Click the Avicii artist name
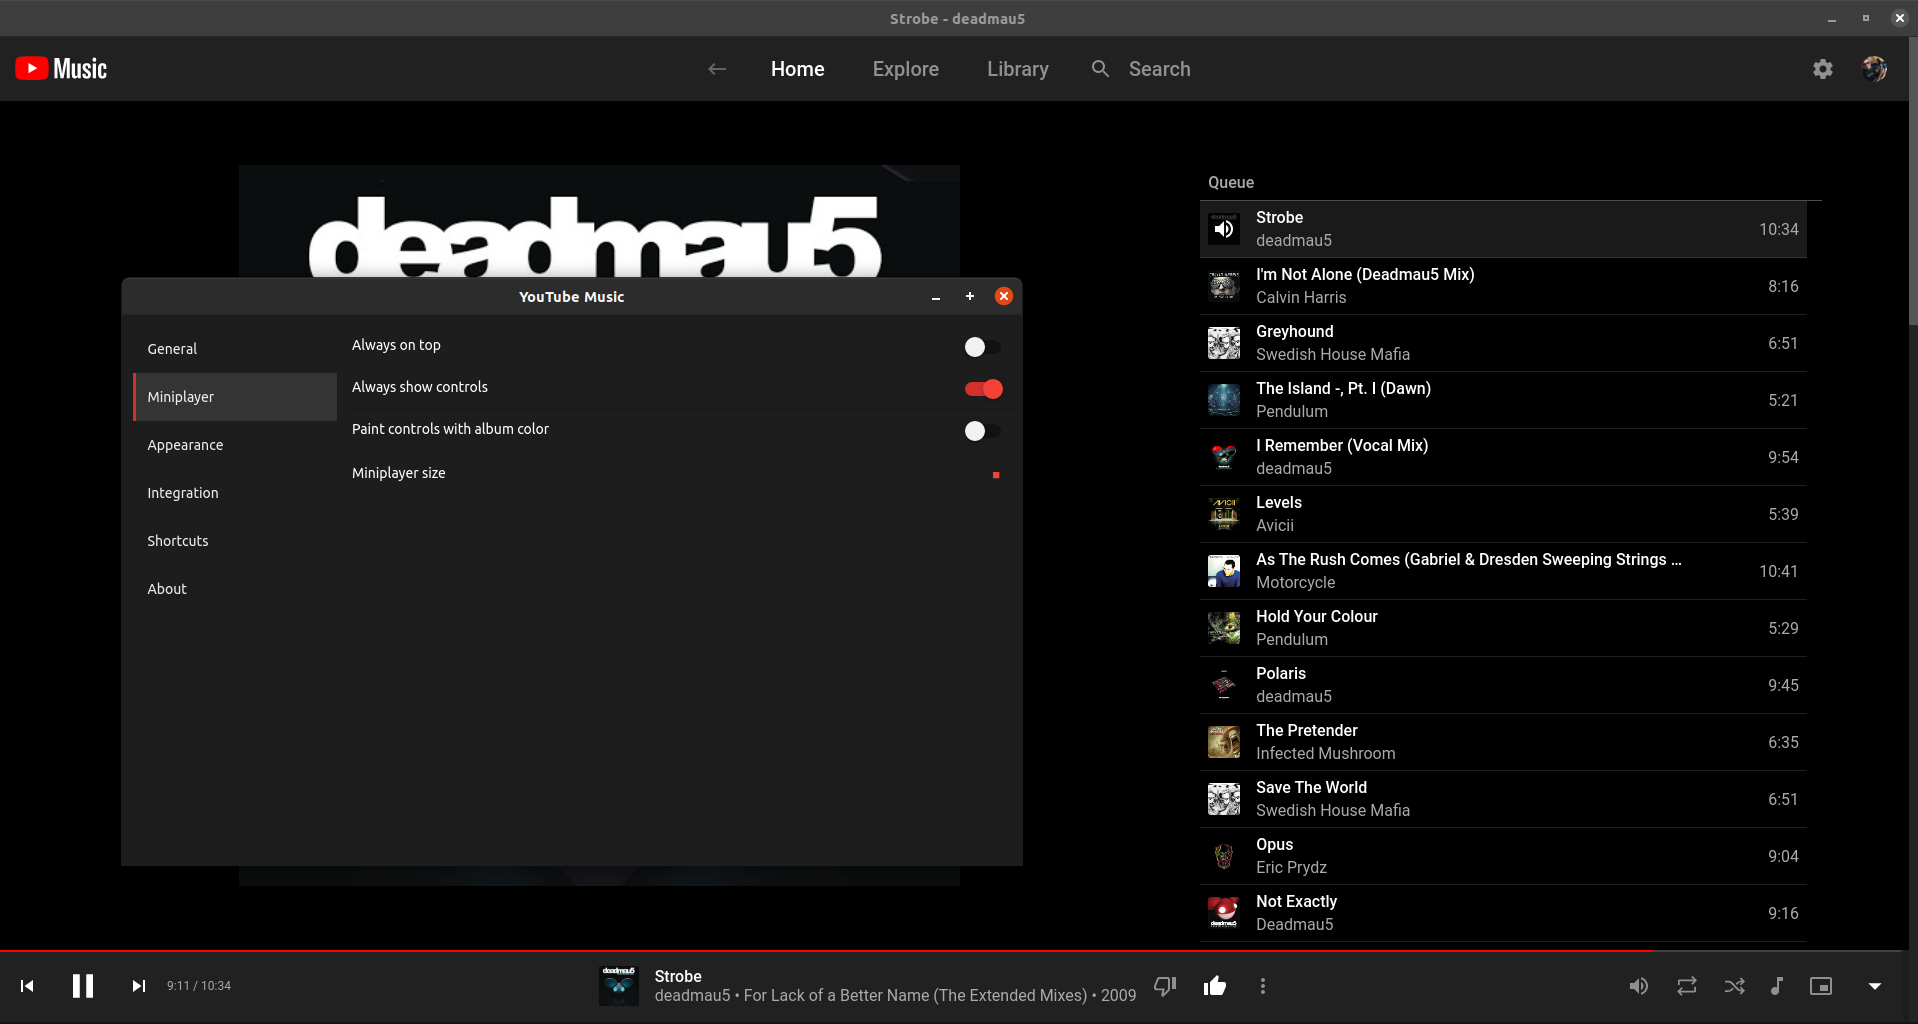 click(x=1274, y=526)
